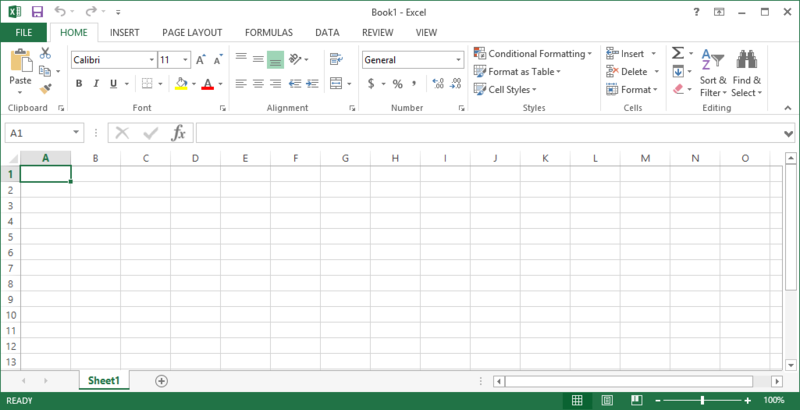Toggle Top Align for cells
This screenshot has height=410, width=800.
[241, 59]
